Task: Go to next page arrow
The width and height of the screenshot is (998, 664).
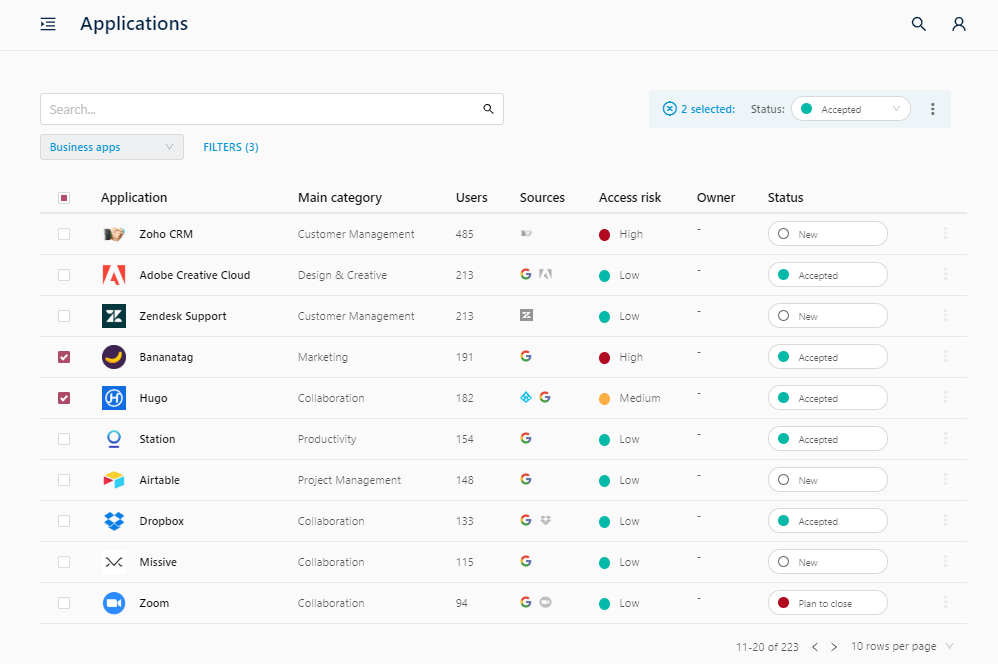Action: (x=834, y=647)
